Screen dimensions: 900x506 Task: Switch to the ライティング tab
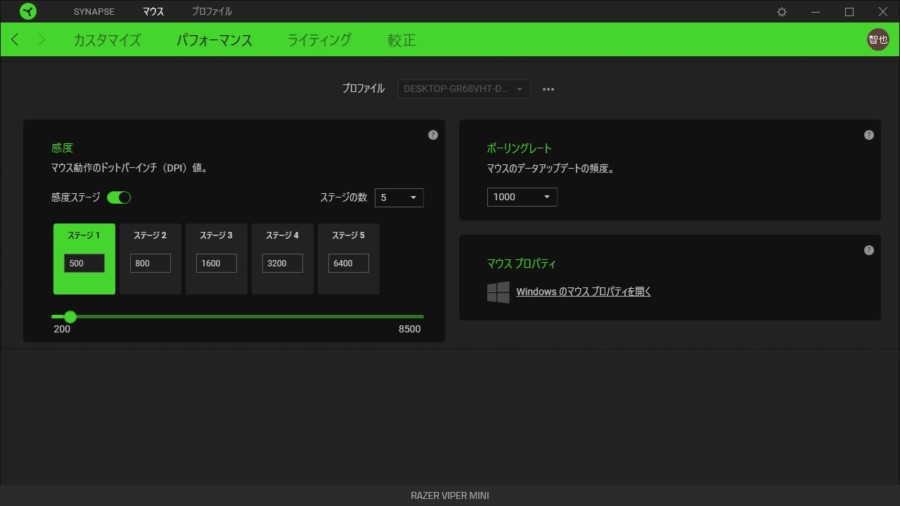point(319,41)
